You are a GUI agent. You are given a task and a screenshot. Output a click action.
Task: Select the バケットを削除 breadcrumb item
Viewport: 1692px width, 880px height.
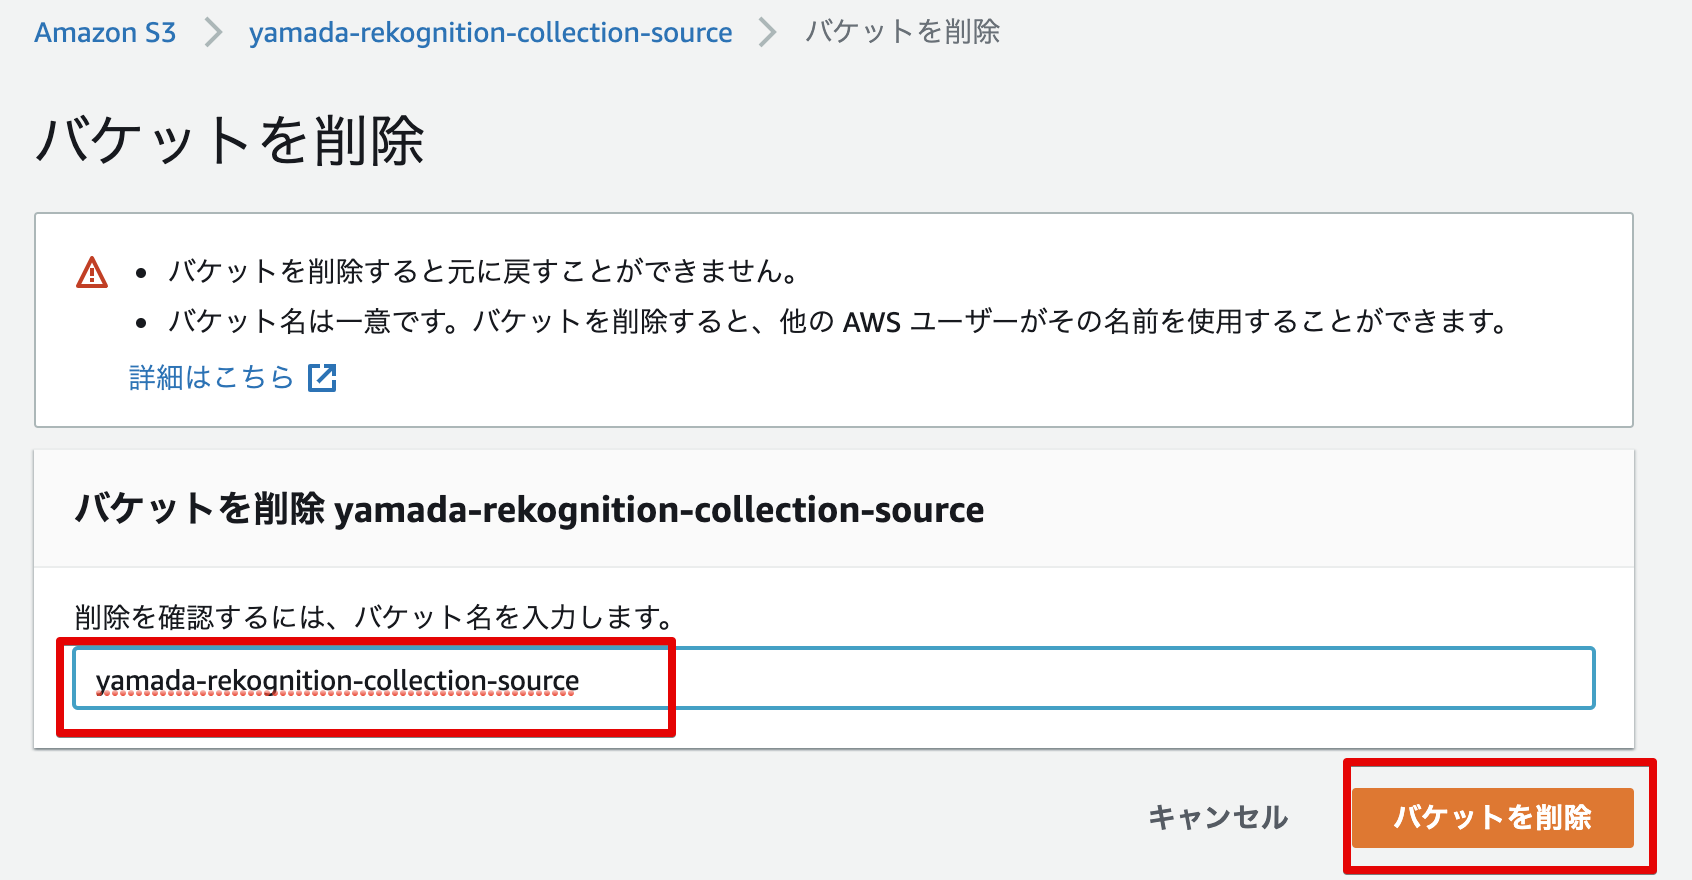(x=902, y=32)
